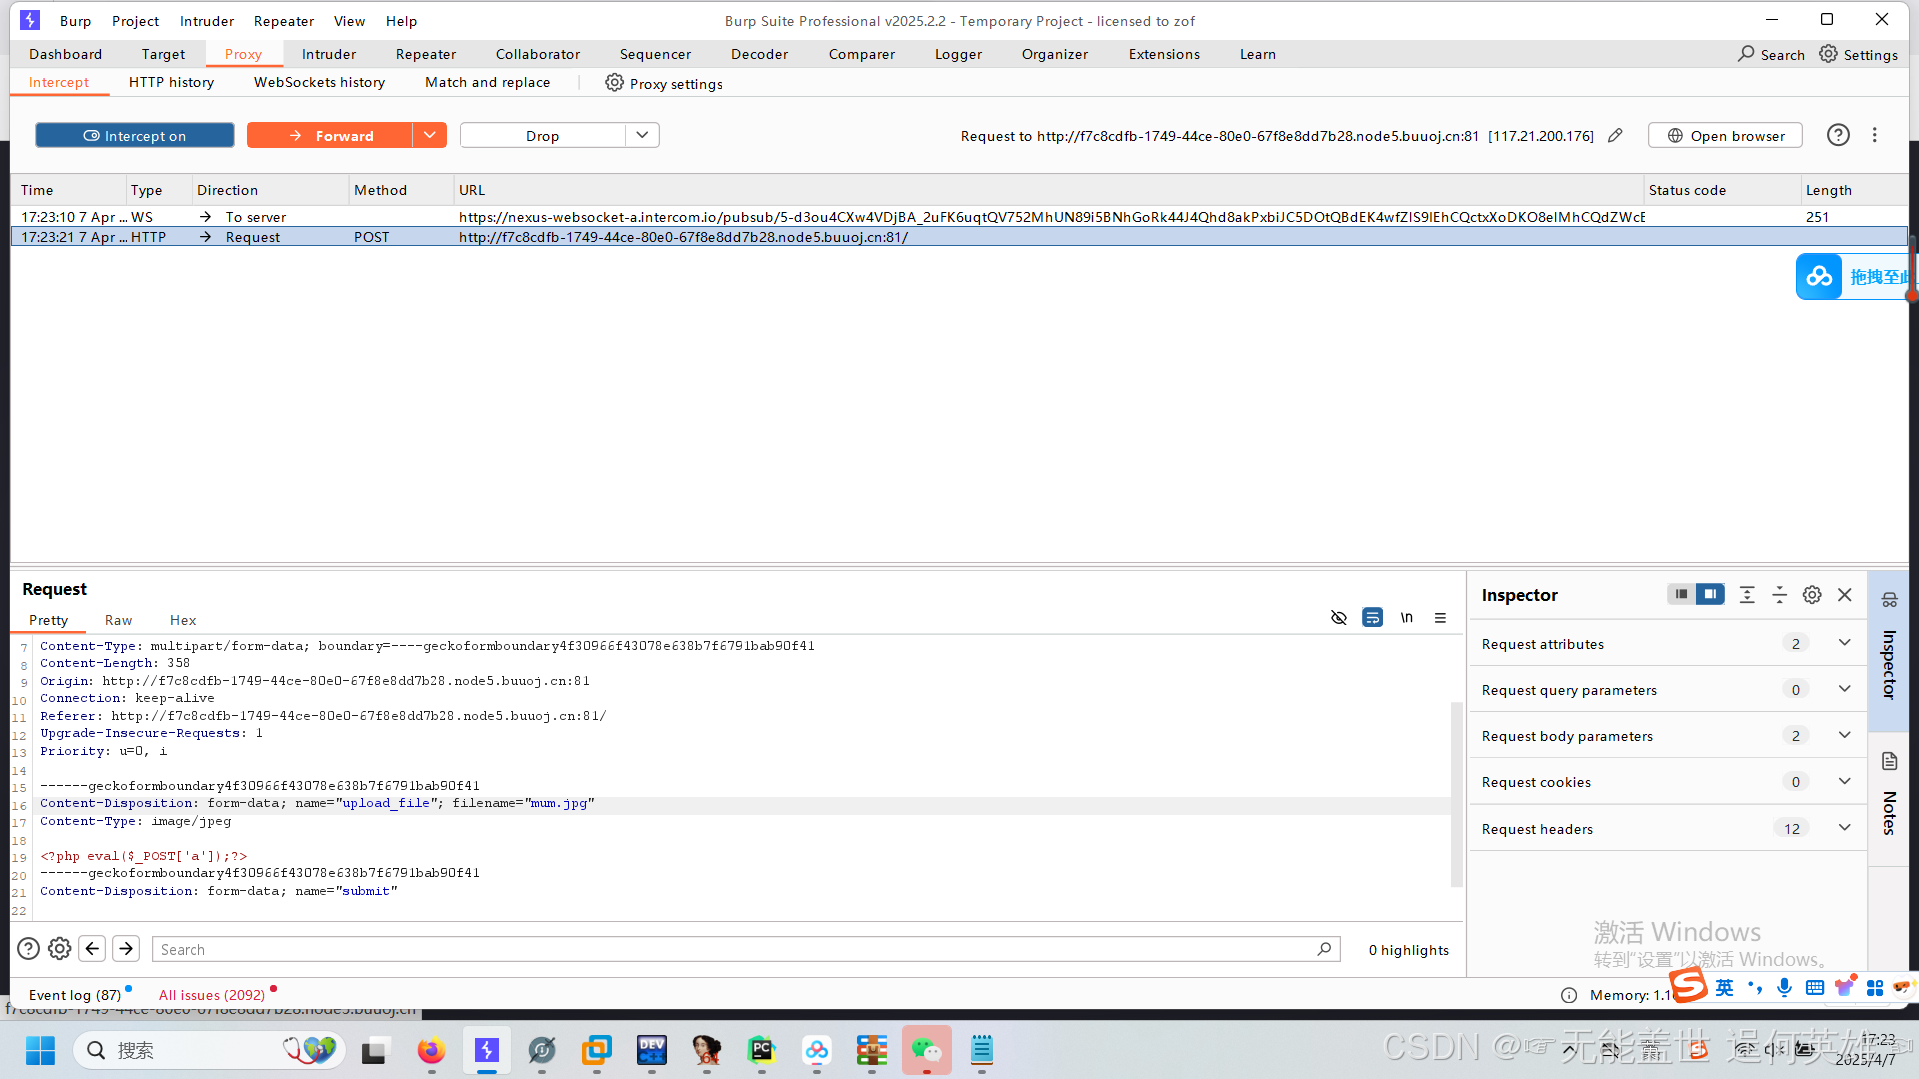The width and height of the screenshot is (1919, 1079).
Task: Select the POST request row
Action: click(x=959, y=237)
